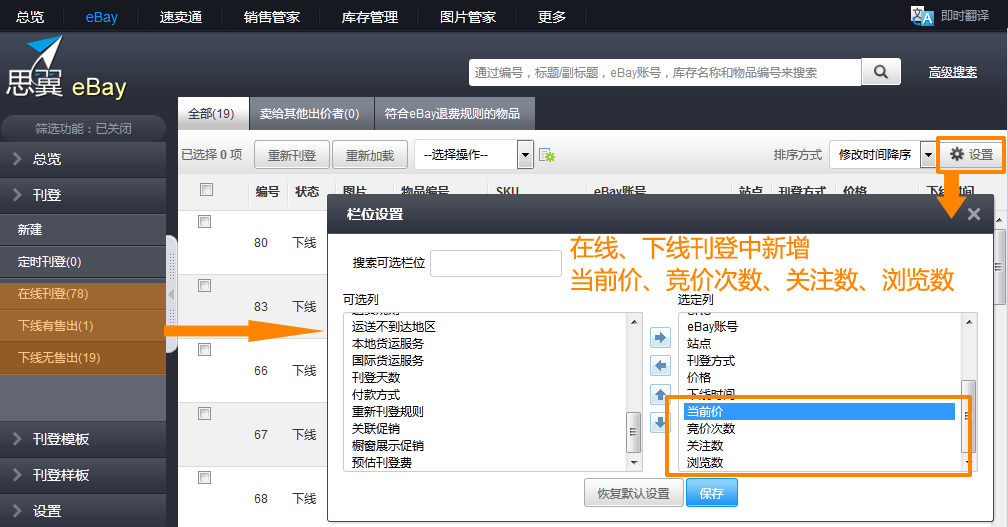1008x527 pixels.
Task: Click the 可选列 scrollbar down arrow
Action: pos(634,463)
